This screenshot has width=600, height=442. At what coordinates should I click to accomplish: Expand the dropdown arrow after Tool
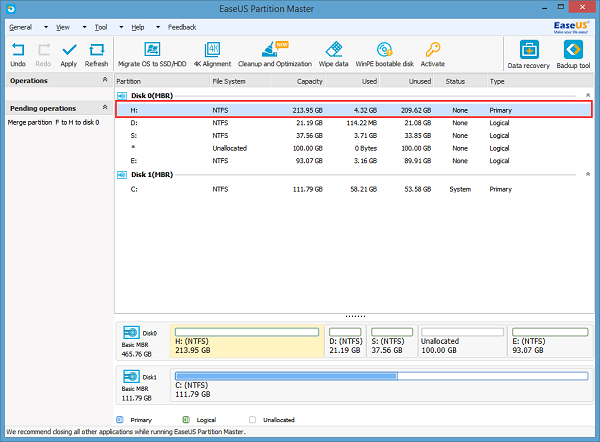point(121,27)
